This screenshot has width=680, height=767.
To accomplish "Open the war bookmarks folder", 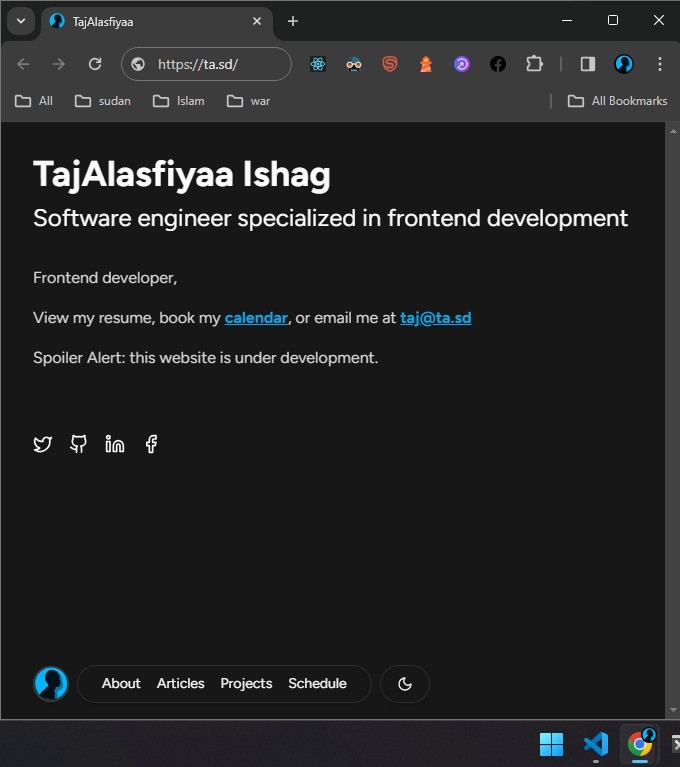I will [248, 101].
